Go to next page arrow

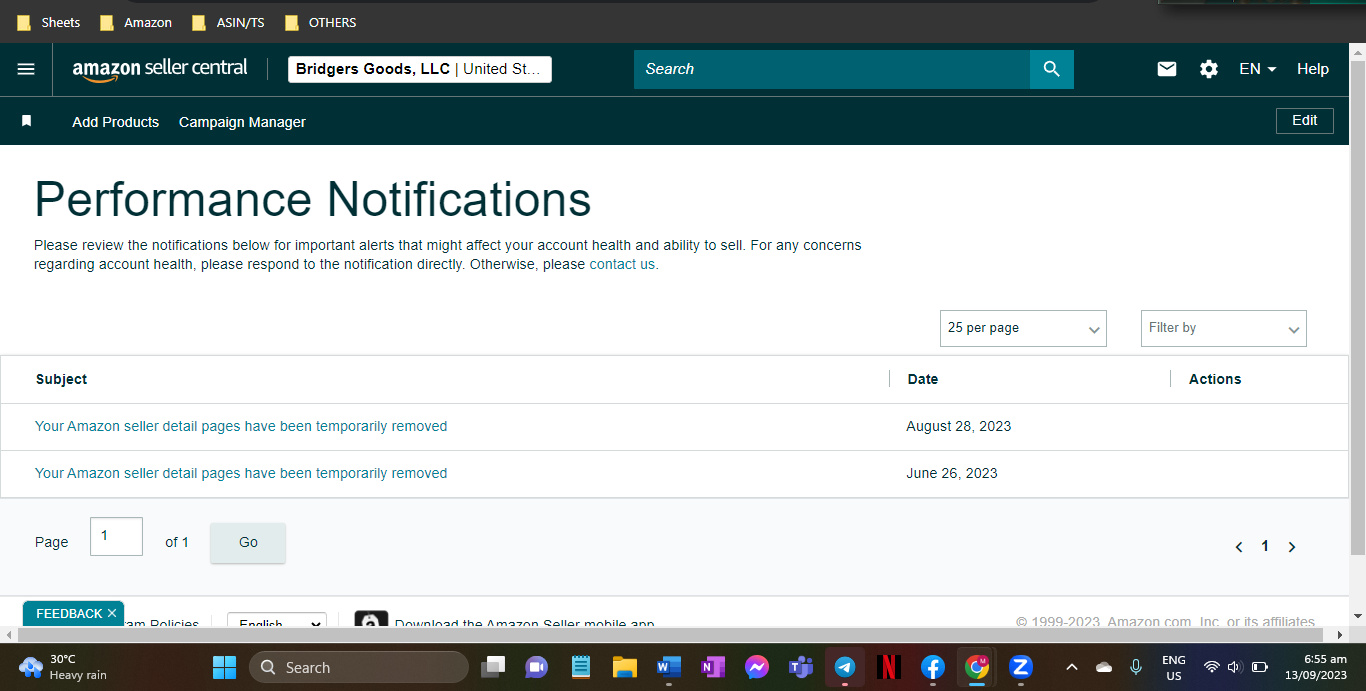1292,547
